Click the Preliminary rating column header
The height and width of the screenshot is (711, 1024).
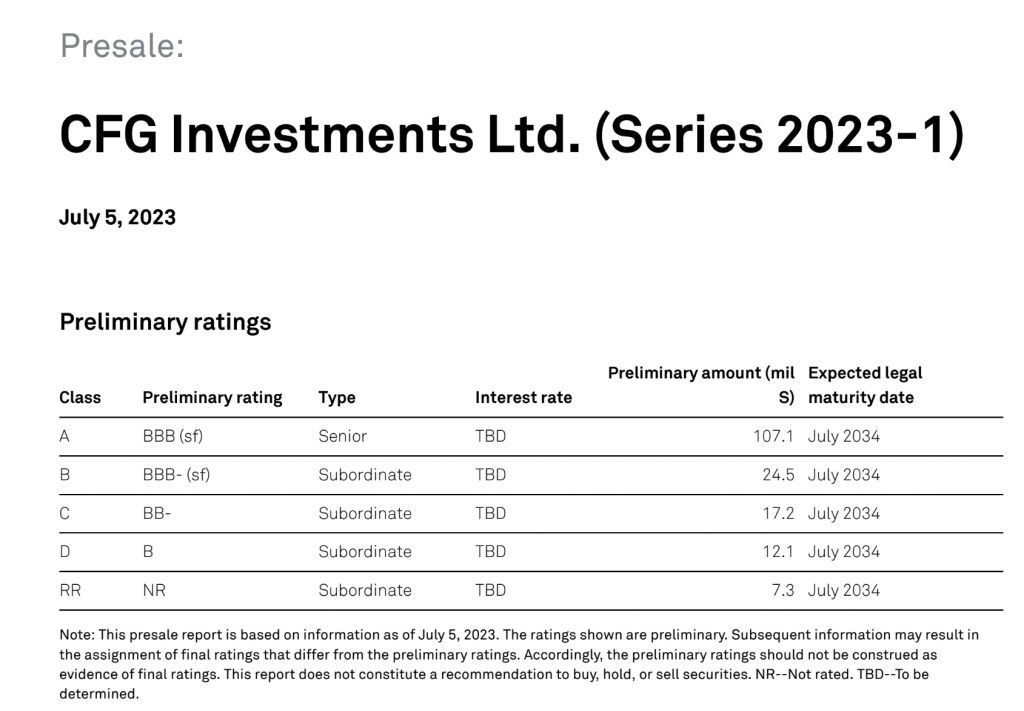[212, 397]
